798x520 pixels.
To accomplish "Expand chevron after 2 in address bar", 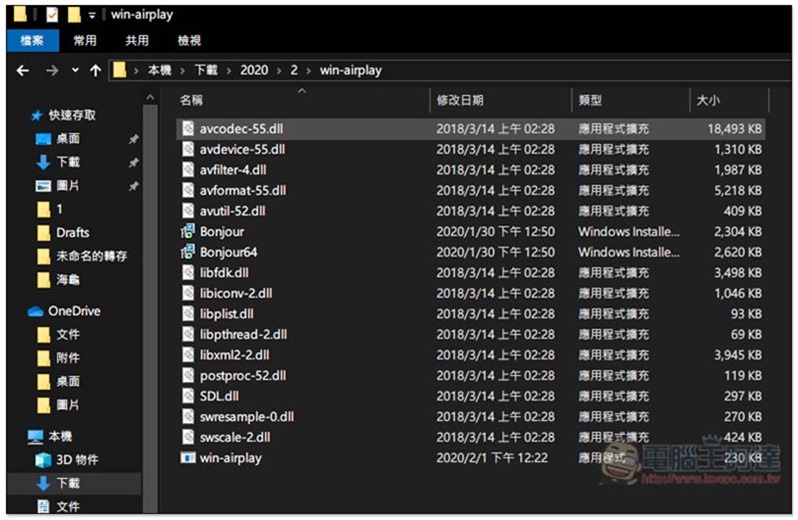I will coord(308,71).
